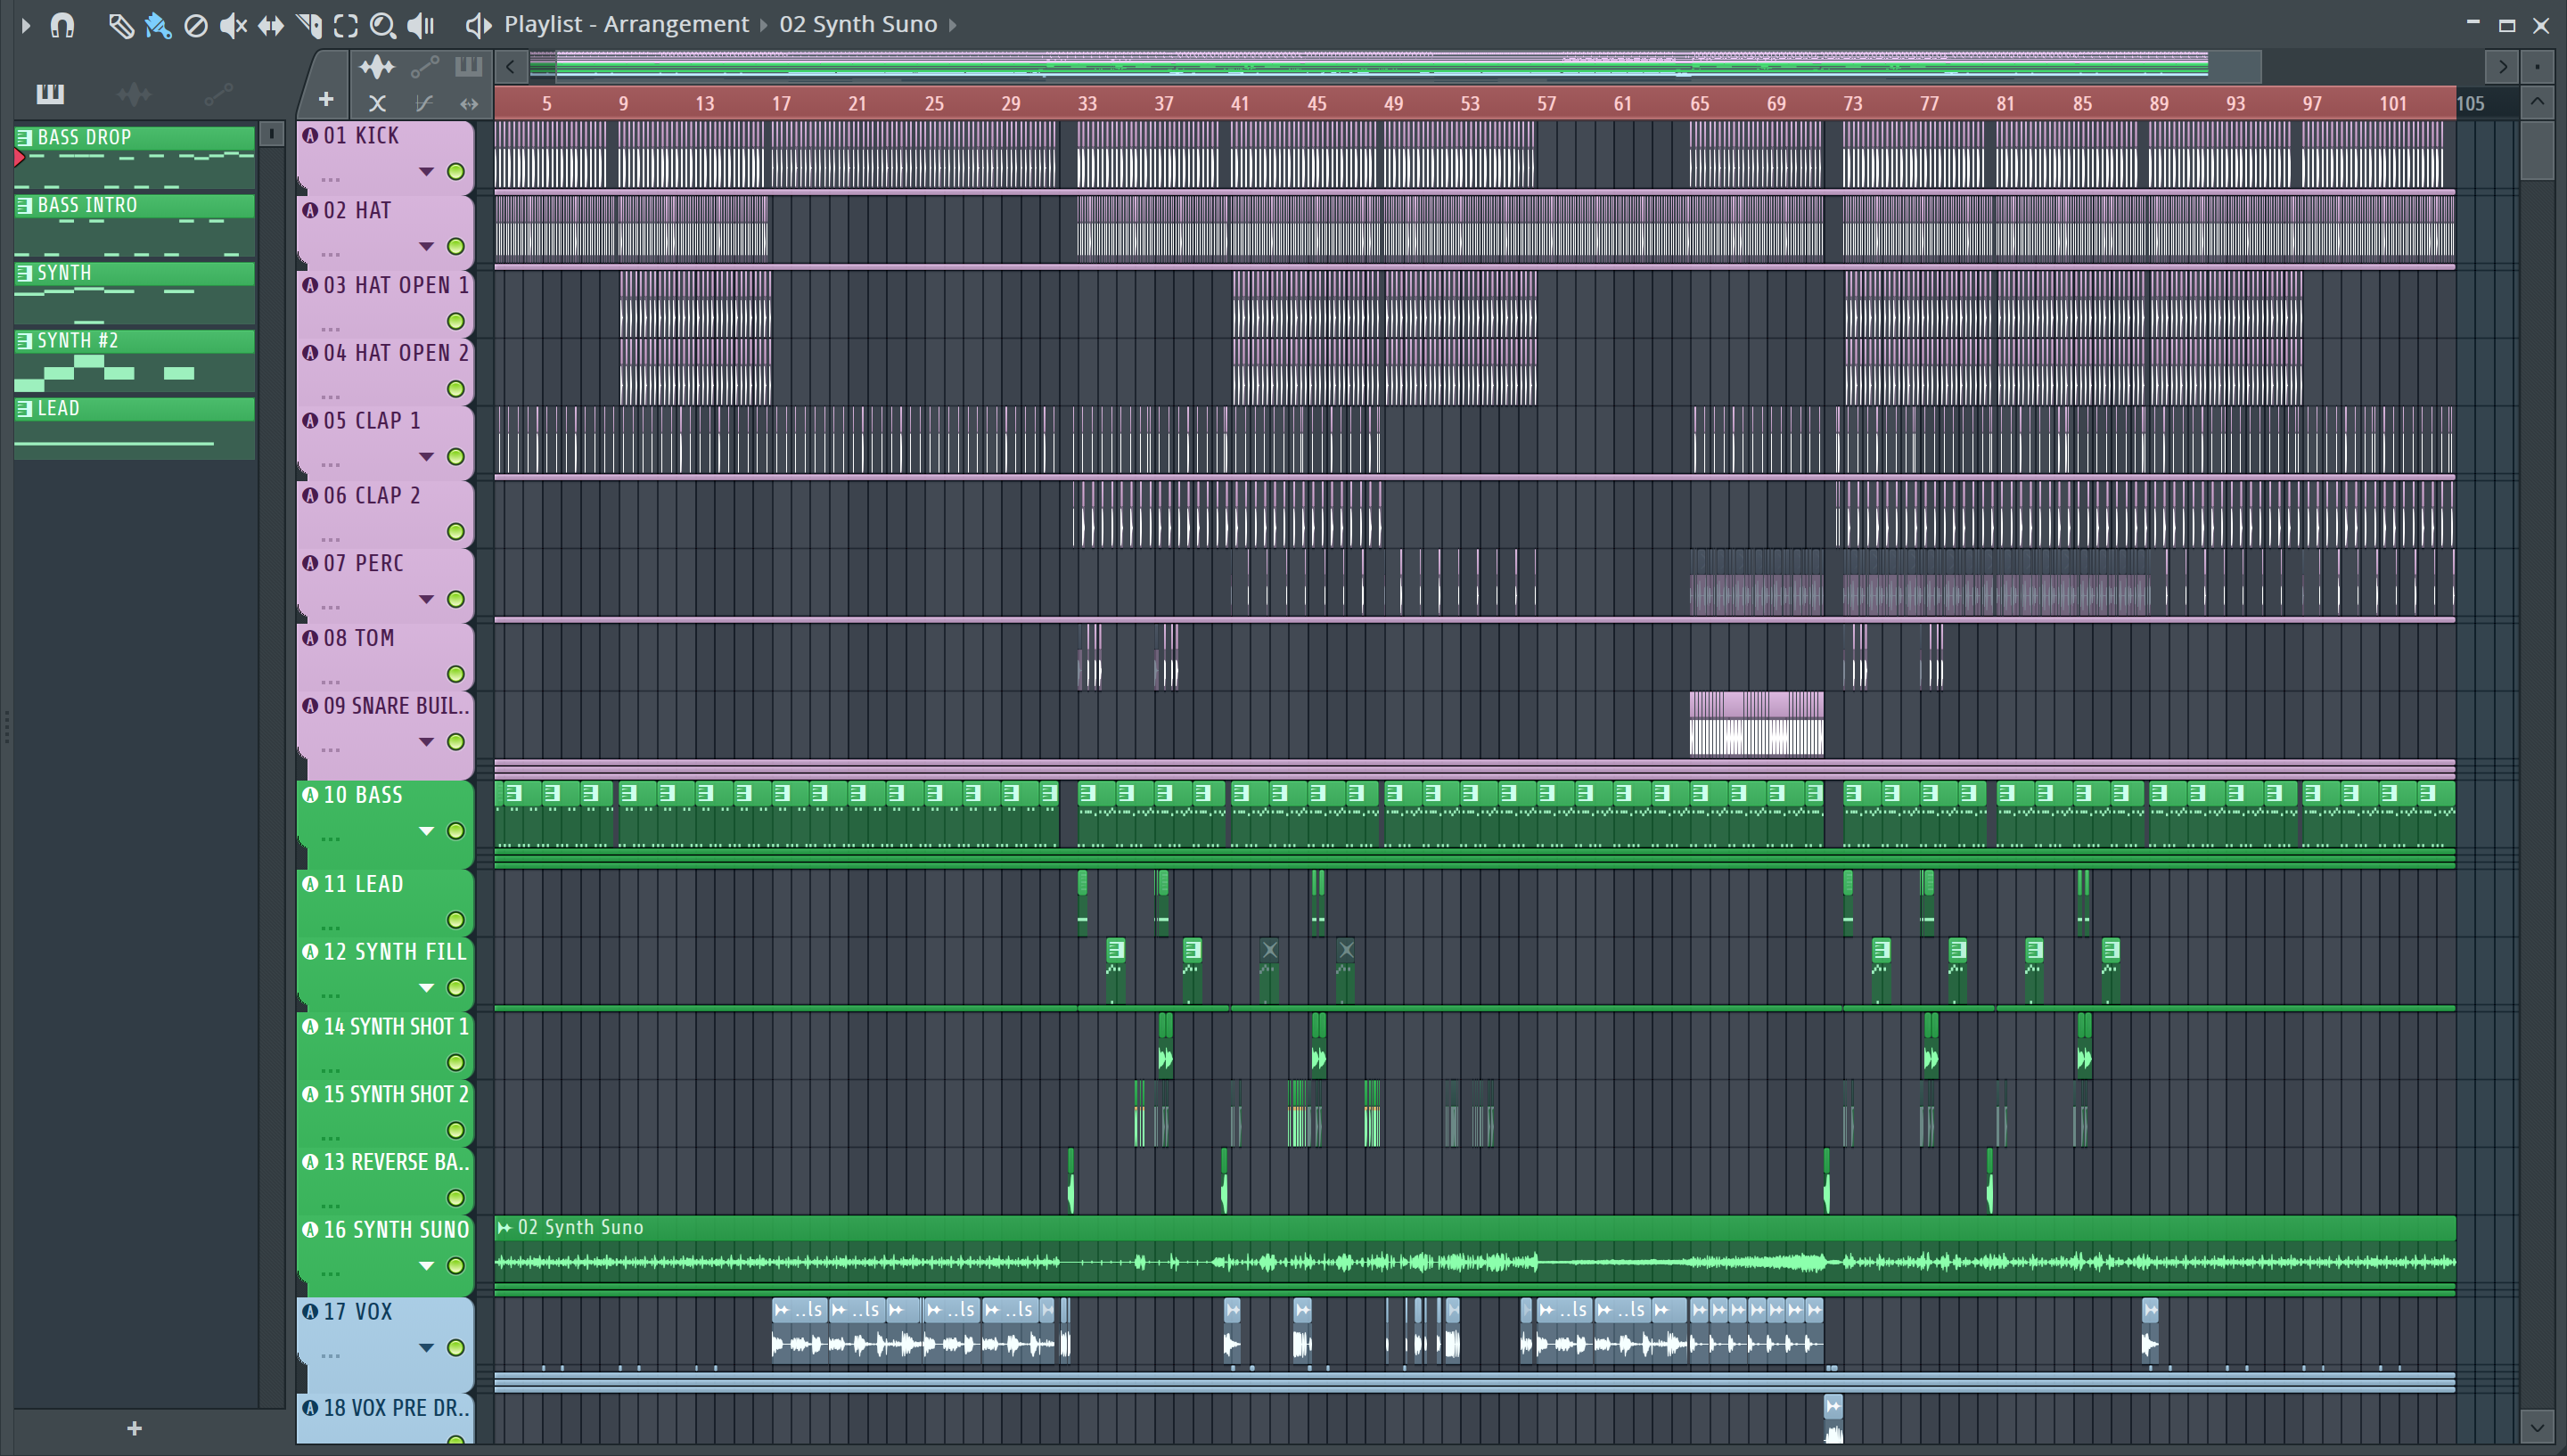Viewport: 2567px width, 1456px height.
Task: Click the 02 Synth Suno breadcrumb
Action: [x=858, y=24]
